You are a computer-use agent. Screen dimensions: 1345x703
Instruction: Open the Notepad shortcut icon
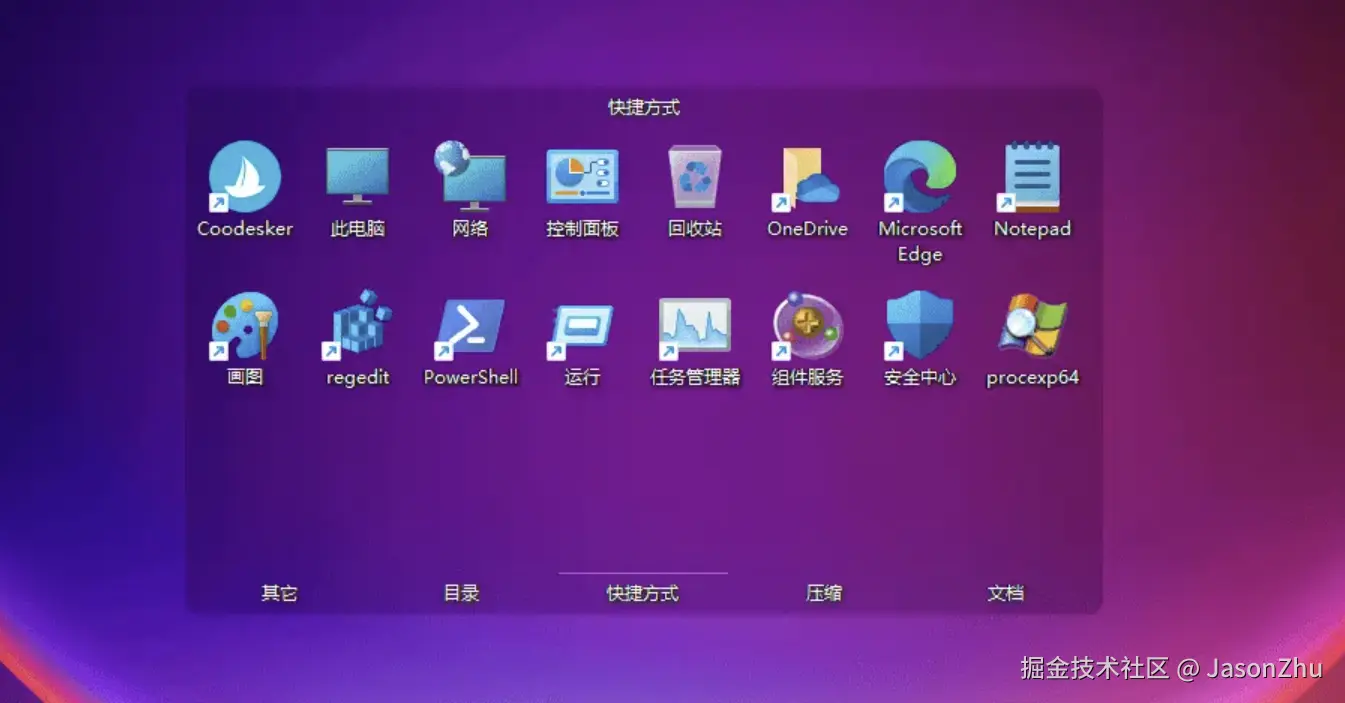(1032, 177)
